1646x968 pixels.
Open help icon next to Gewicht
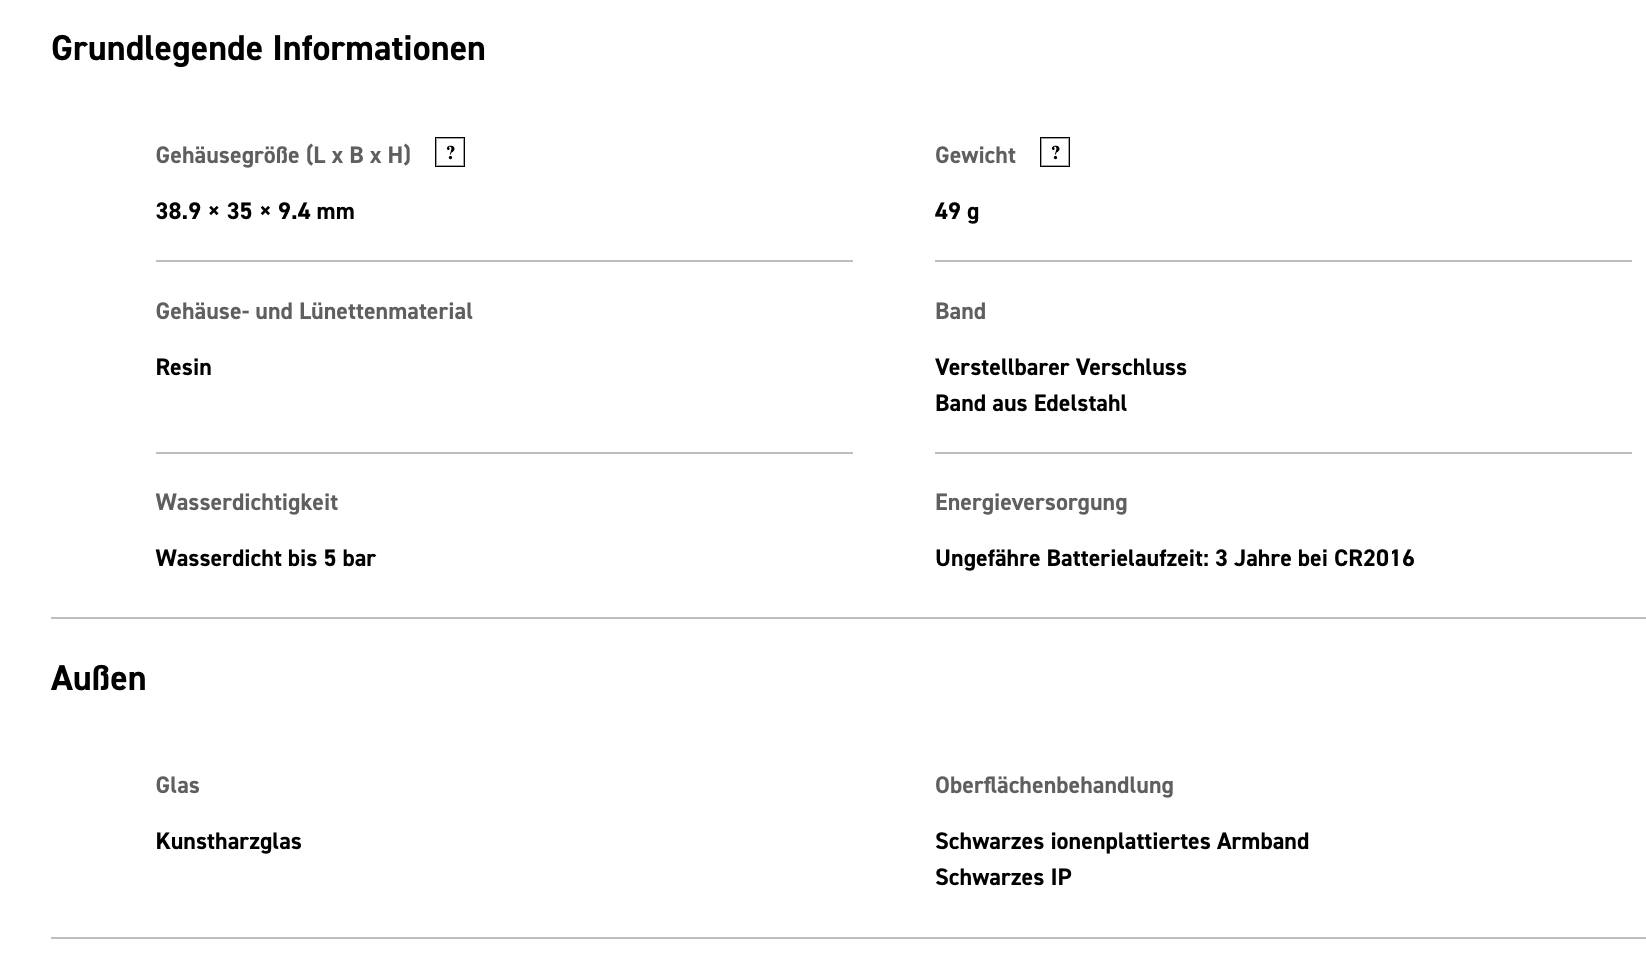click(x=1055, y=153)
